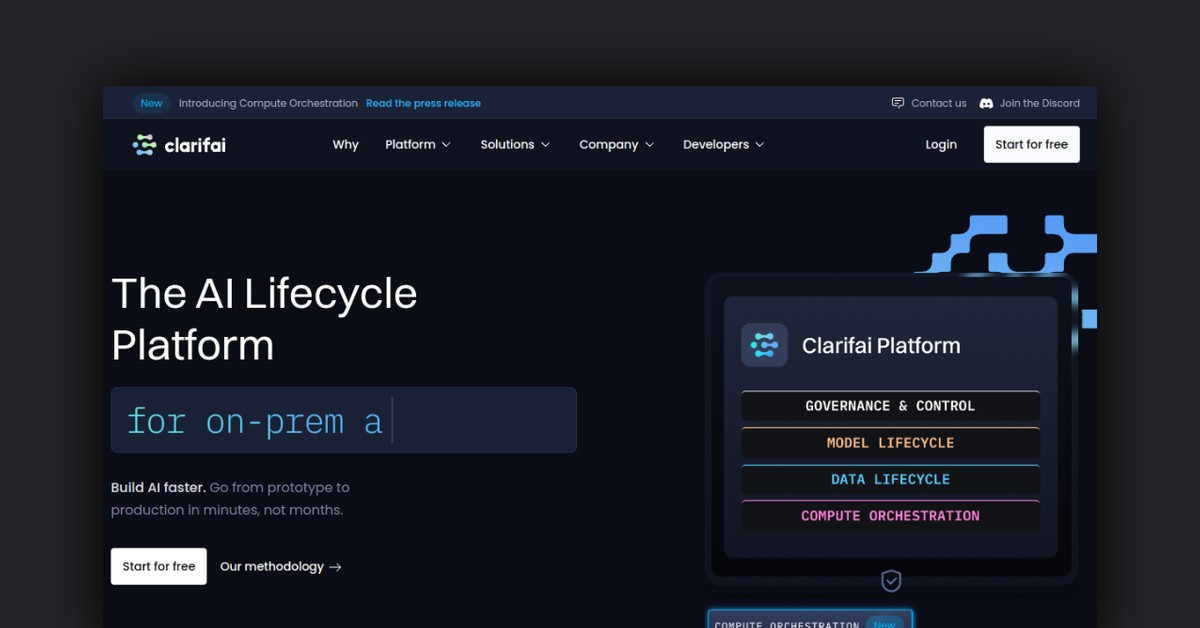
Task: Click the arrow icon beside Our methodology
Action: [336, 567]
